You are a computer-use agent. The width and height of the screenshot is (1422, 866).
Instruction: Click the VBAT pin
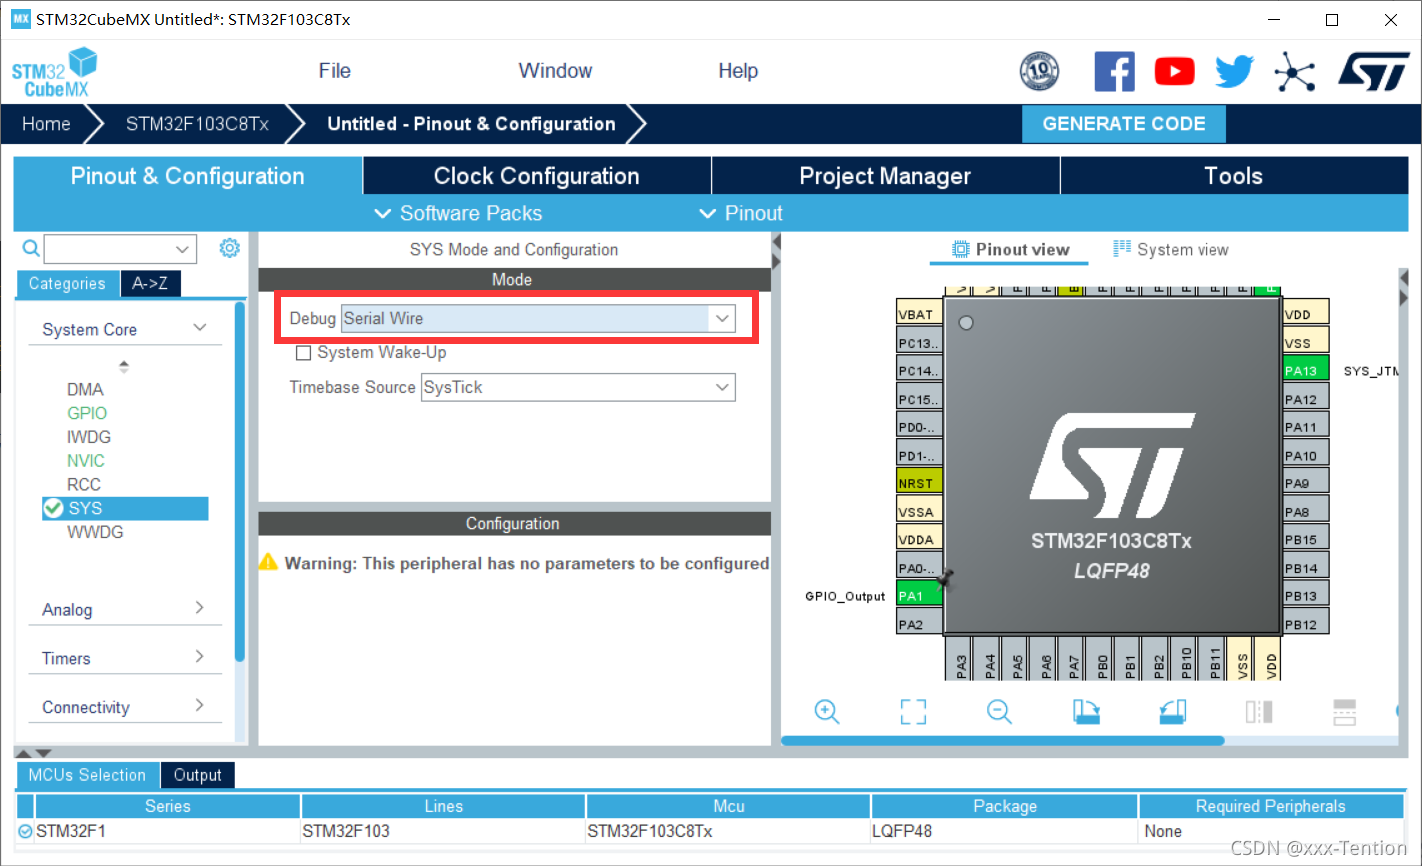point(919,313)
